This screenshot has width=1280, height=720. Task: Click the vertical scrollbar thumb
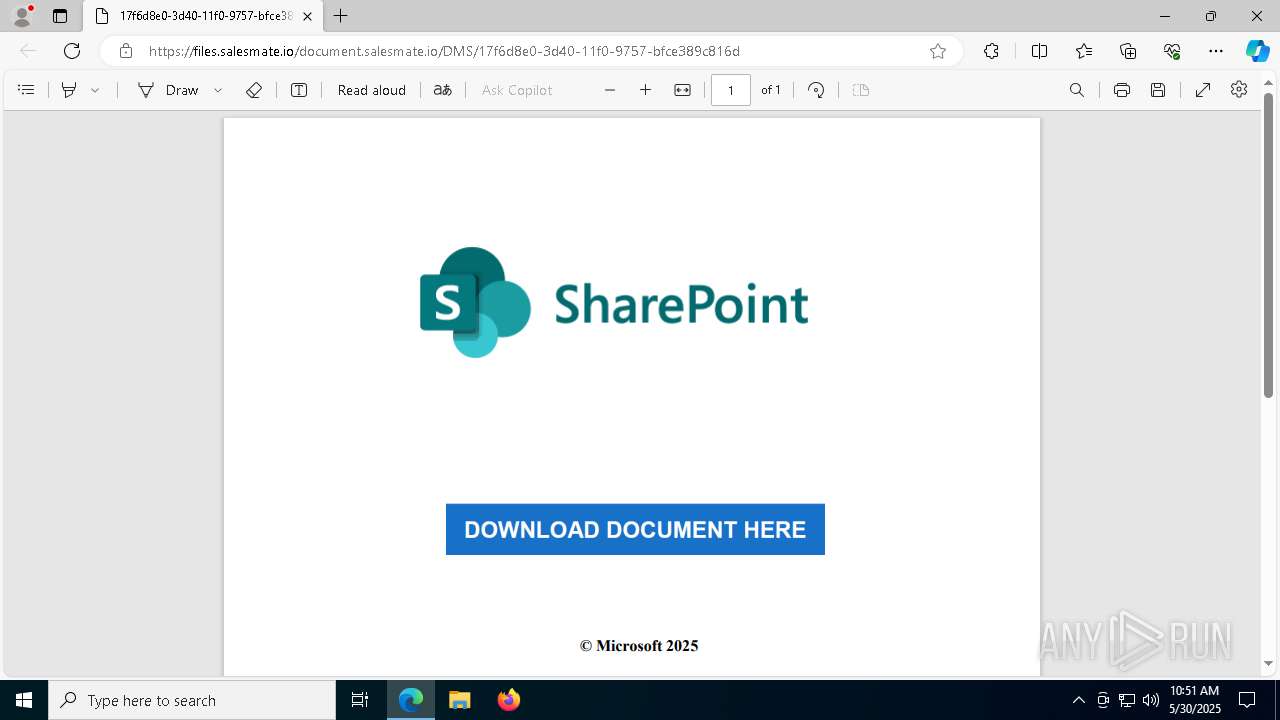coord(1268,245)
